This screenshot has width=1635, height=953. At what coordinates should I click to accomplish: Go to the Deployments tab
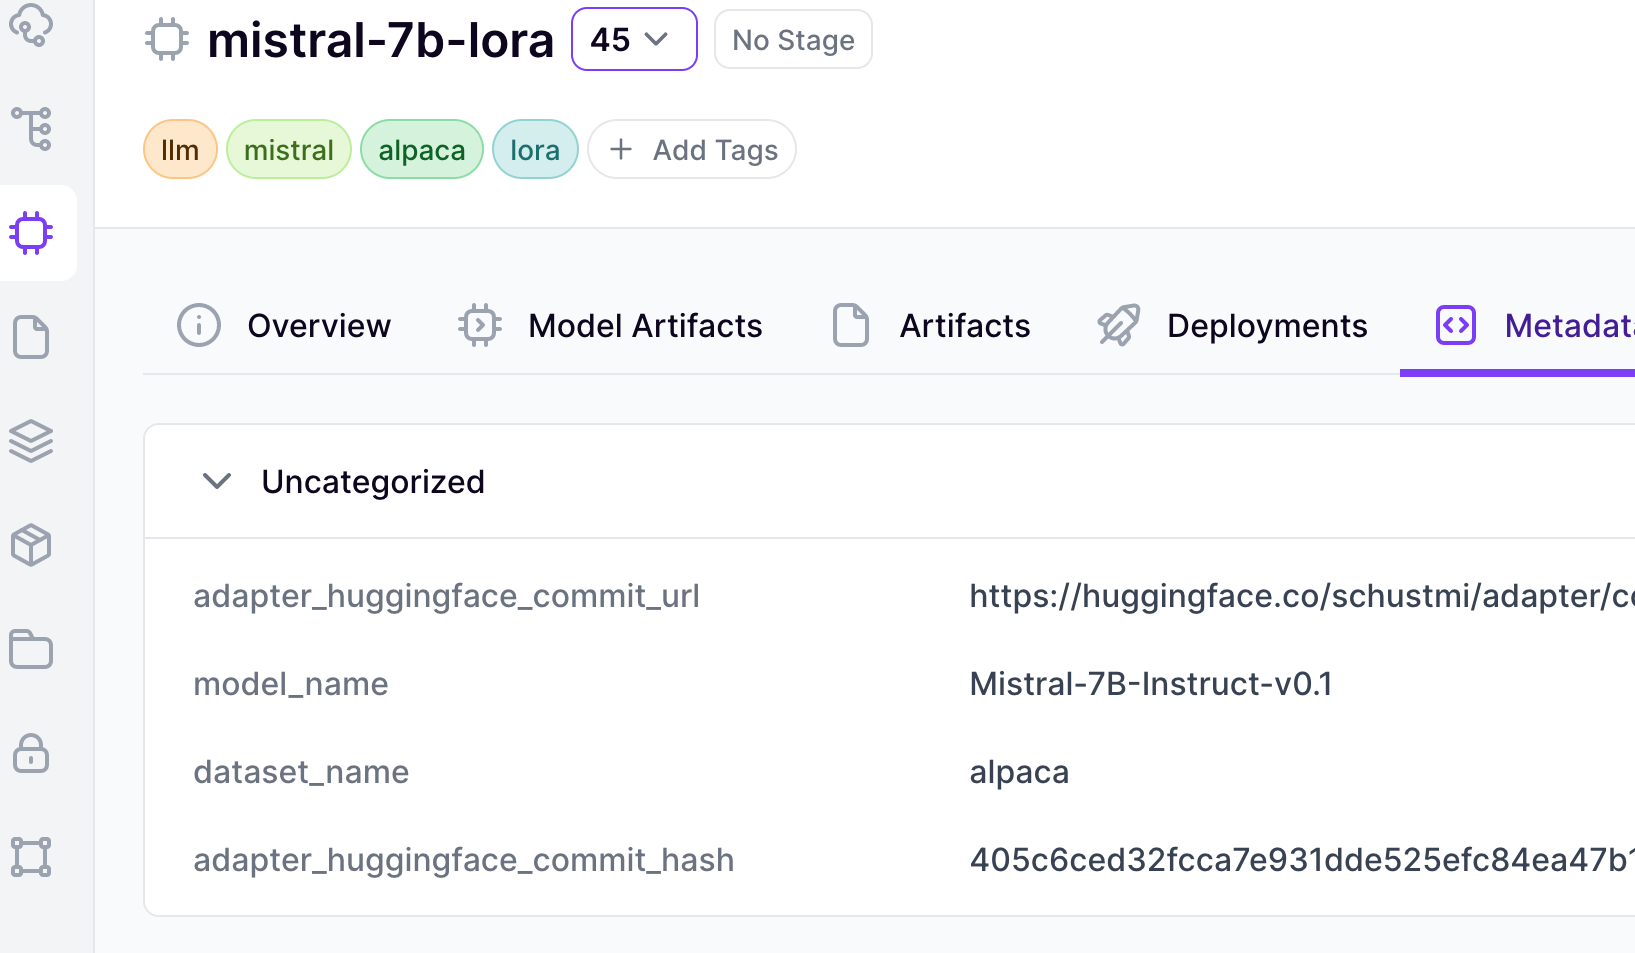1232,326
